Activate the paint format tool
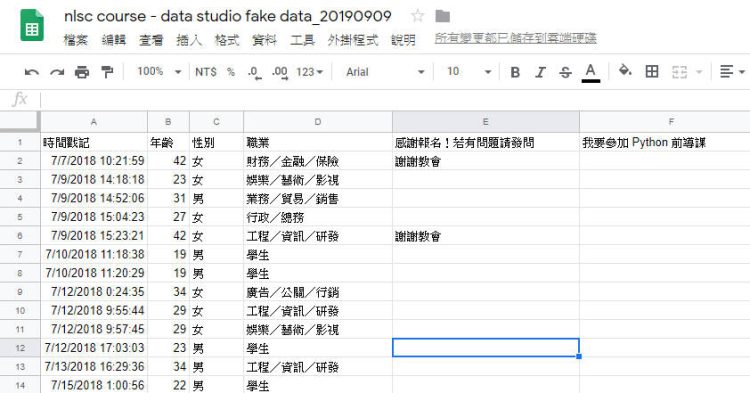This screenshot has height=393, width=750. [x=107, y=72]
